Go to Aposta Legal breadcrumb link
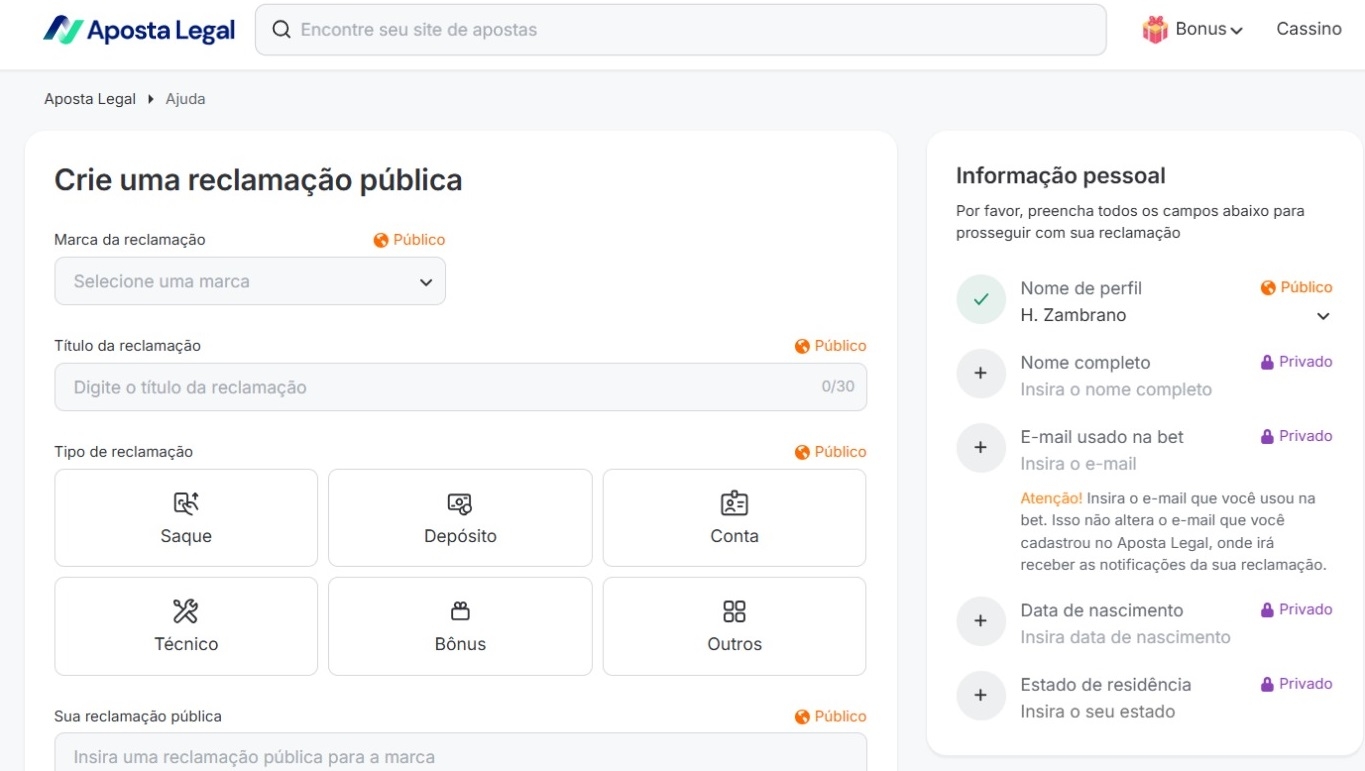1365x771 pixels. 90,99
